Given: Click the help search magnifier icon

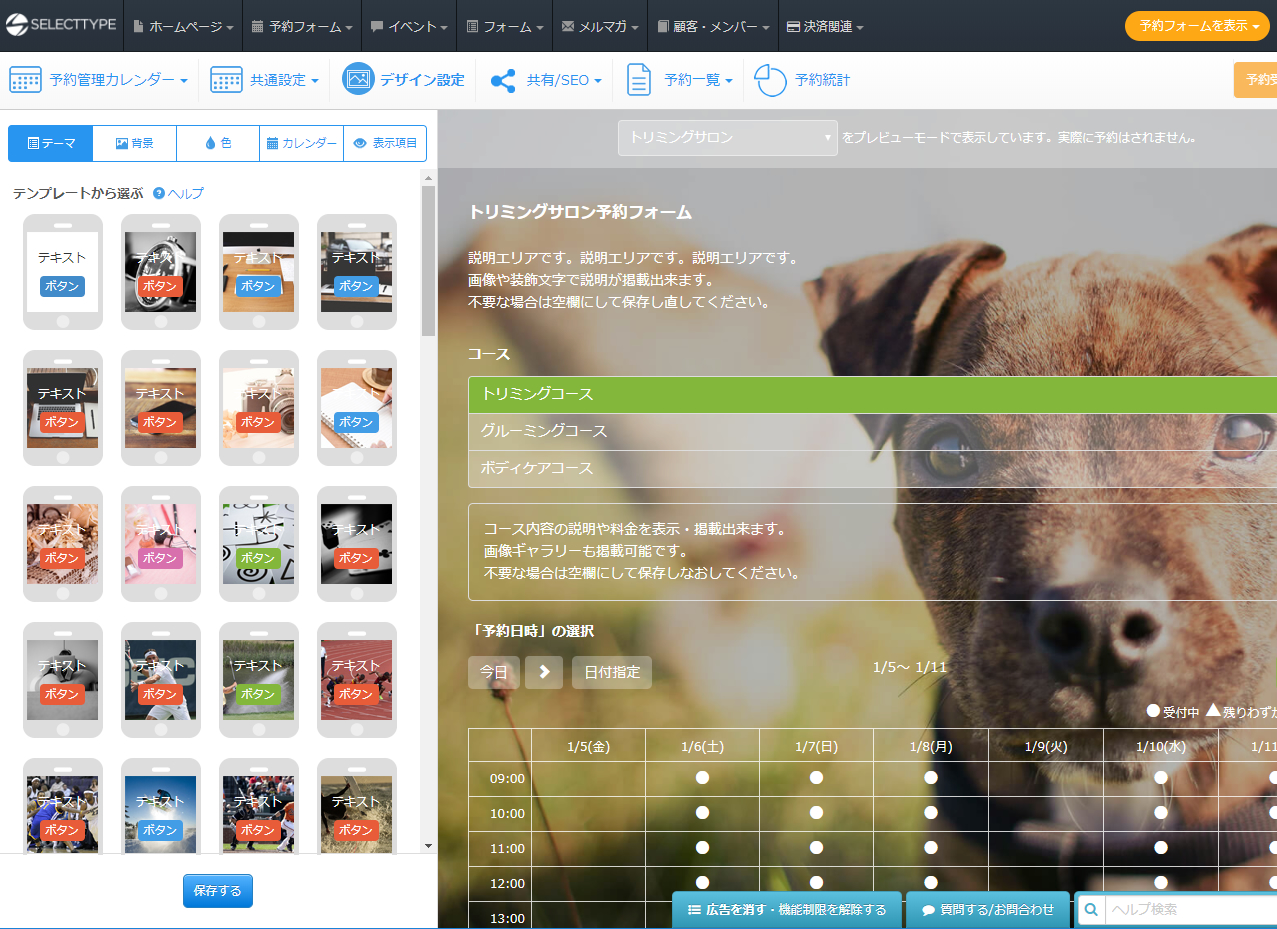Looking at the screenshot, I should tap(1091, 910).
